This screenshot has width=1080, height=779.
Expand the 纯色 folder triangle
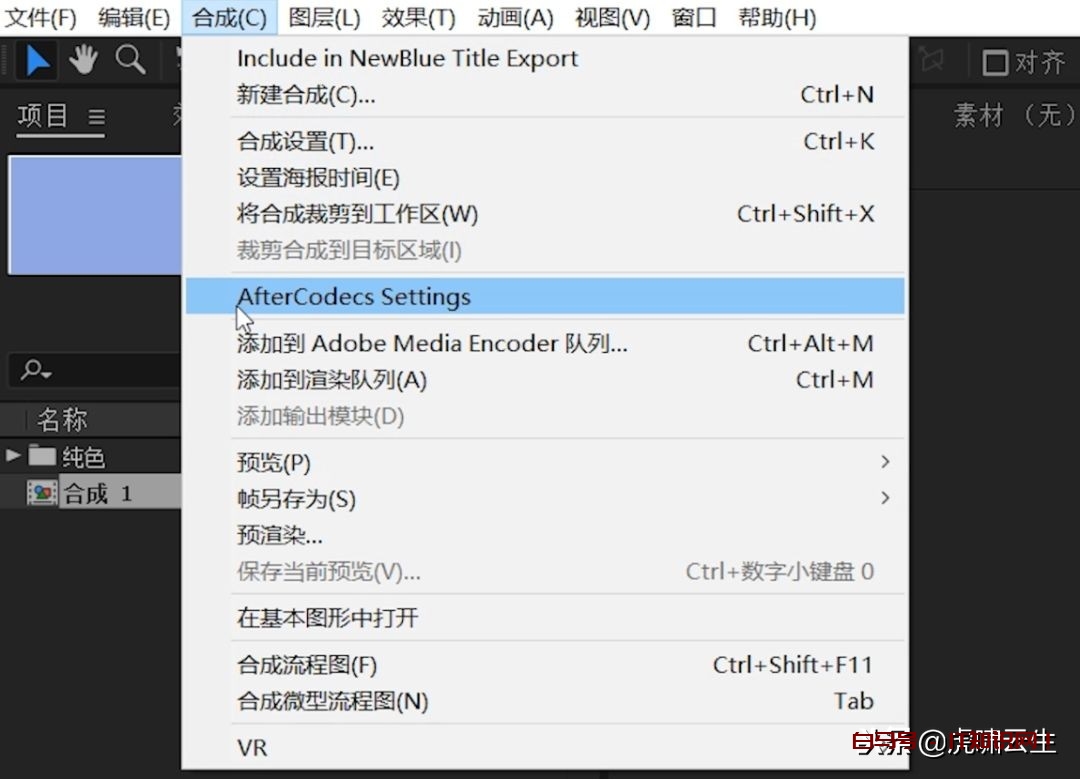tap(12, 455)
